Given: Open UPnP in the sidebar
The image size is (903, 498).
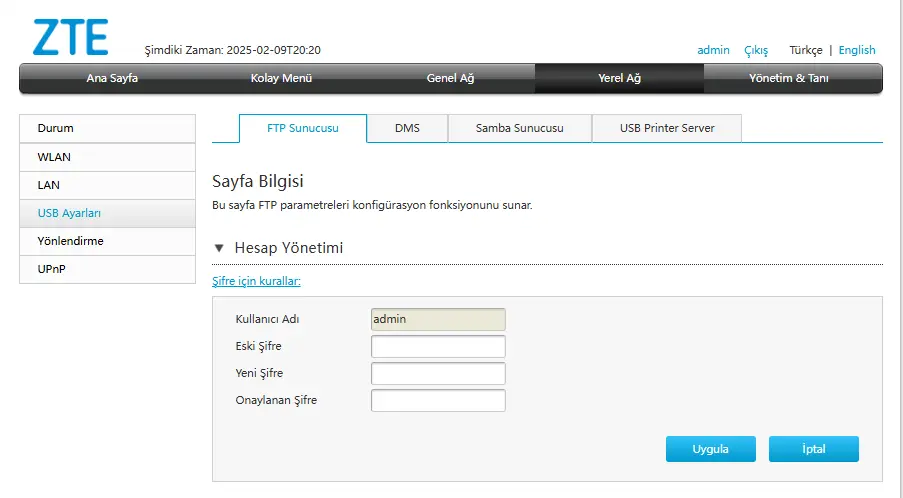Looking at the screenshot, I should [x=108, y=269].
